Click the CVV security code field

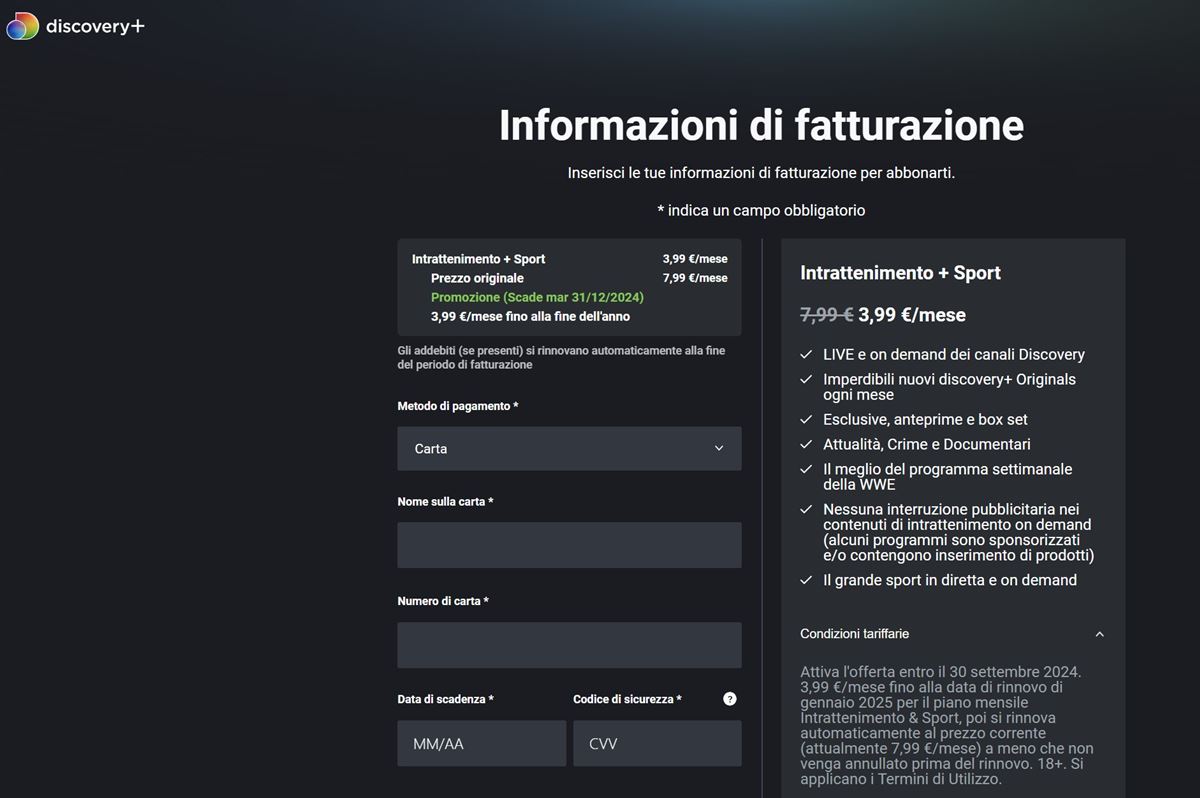pyautogui.click(x=657, y=744)
